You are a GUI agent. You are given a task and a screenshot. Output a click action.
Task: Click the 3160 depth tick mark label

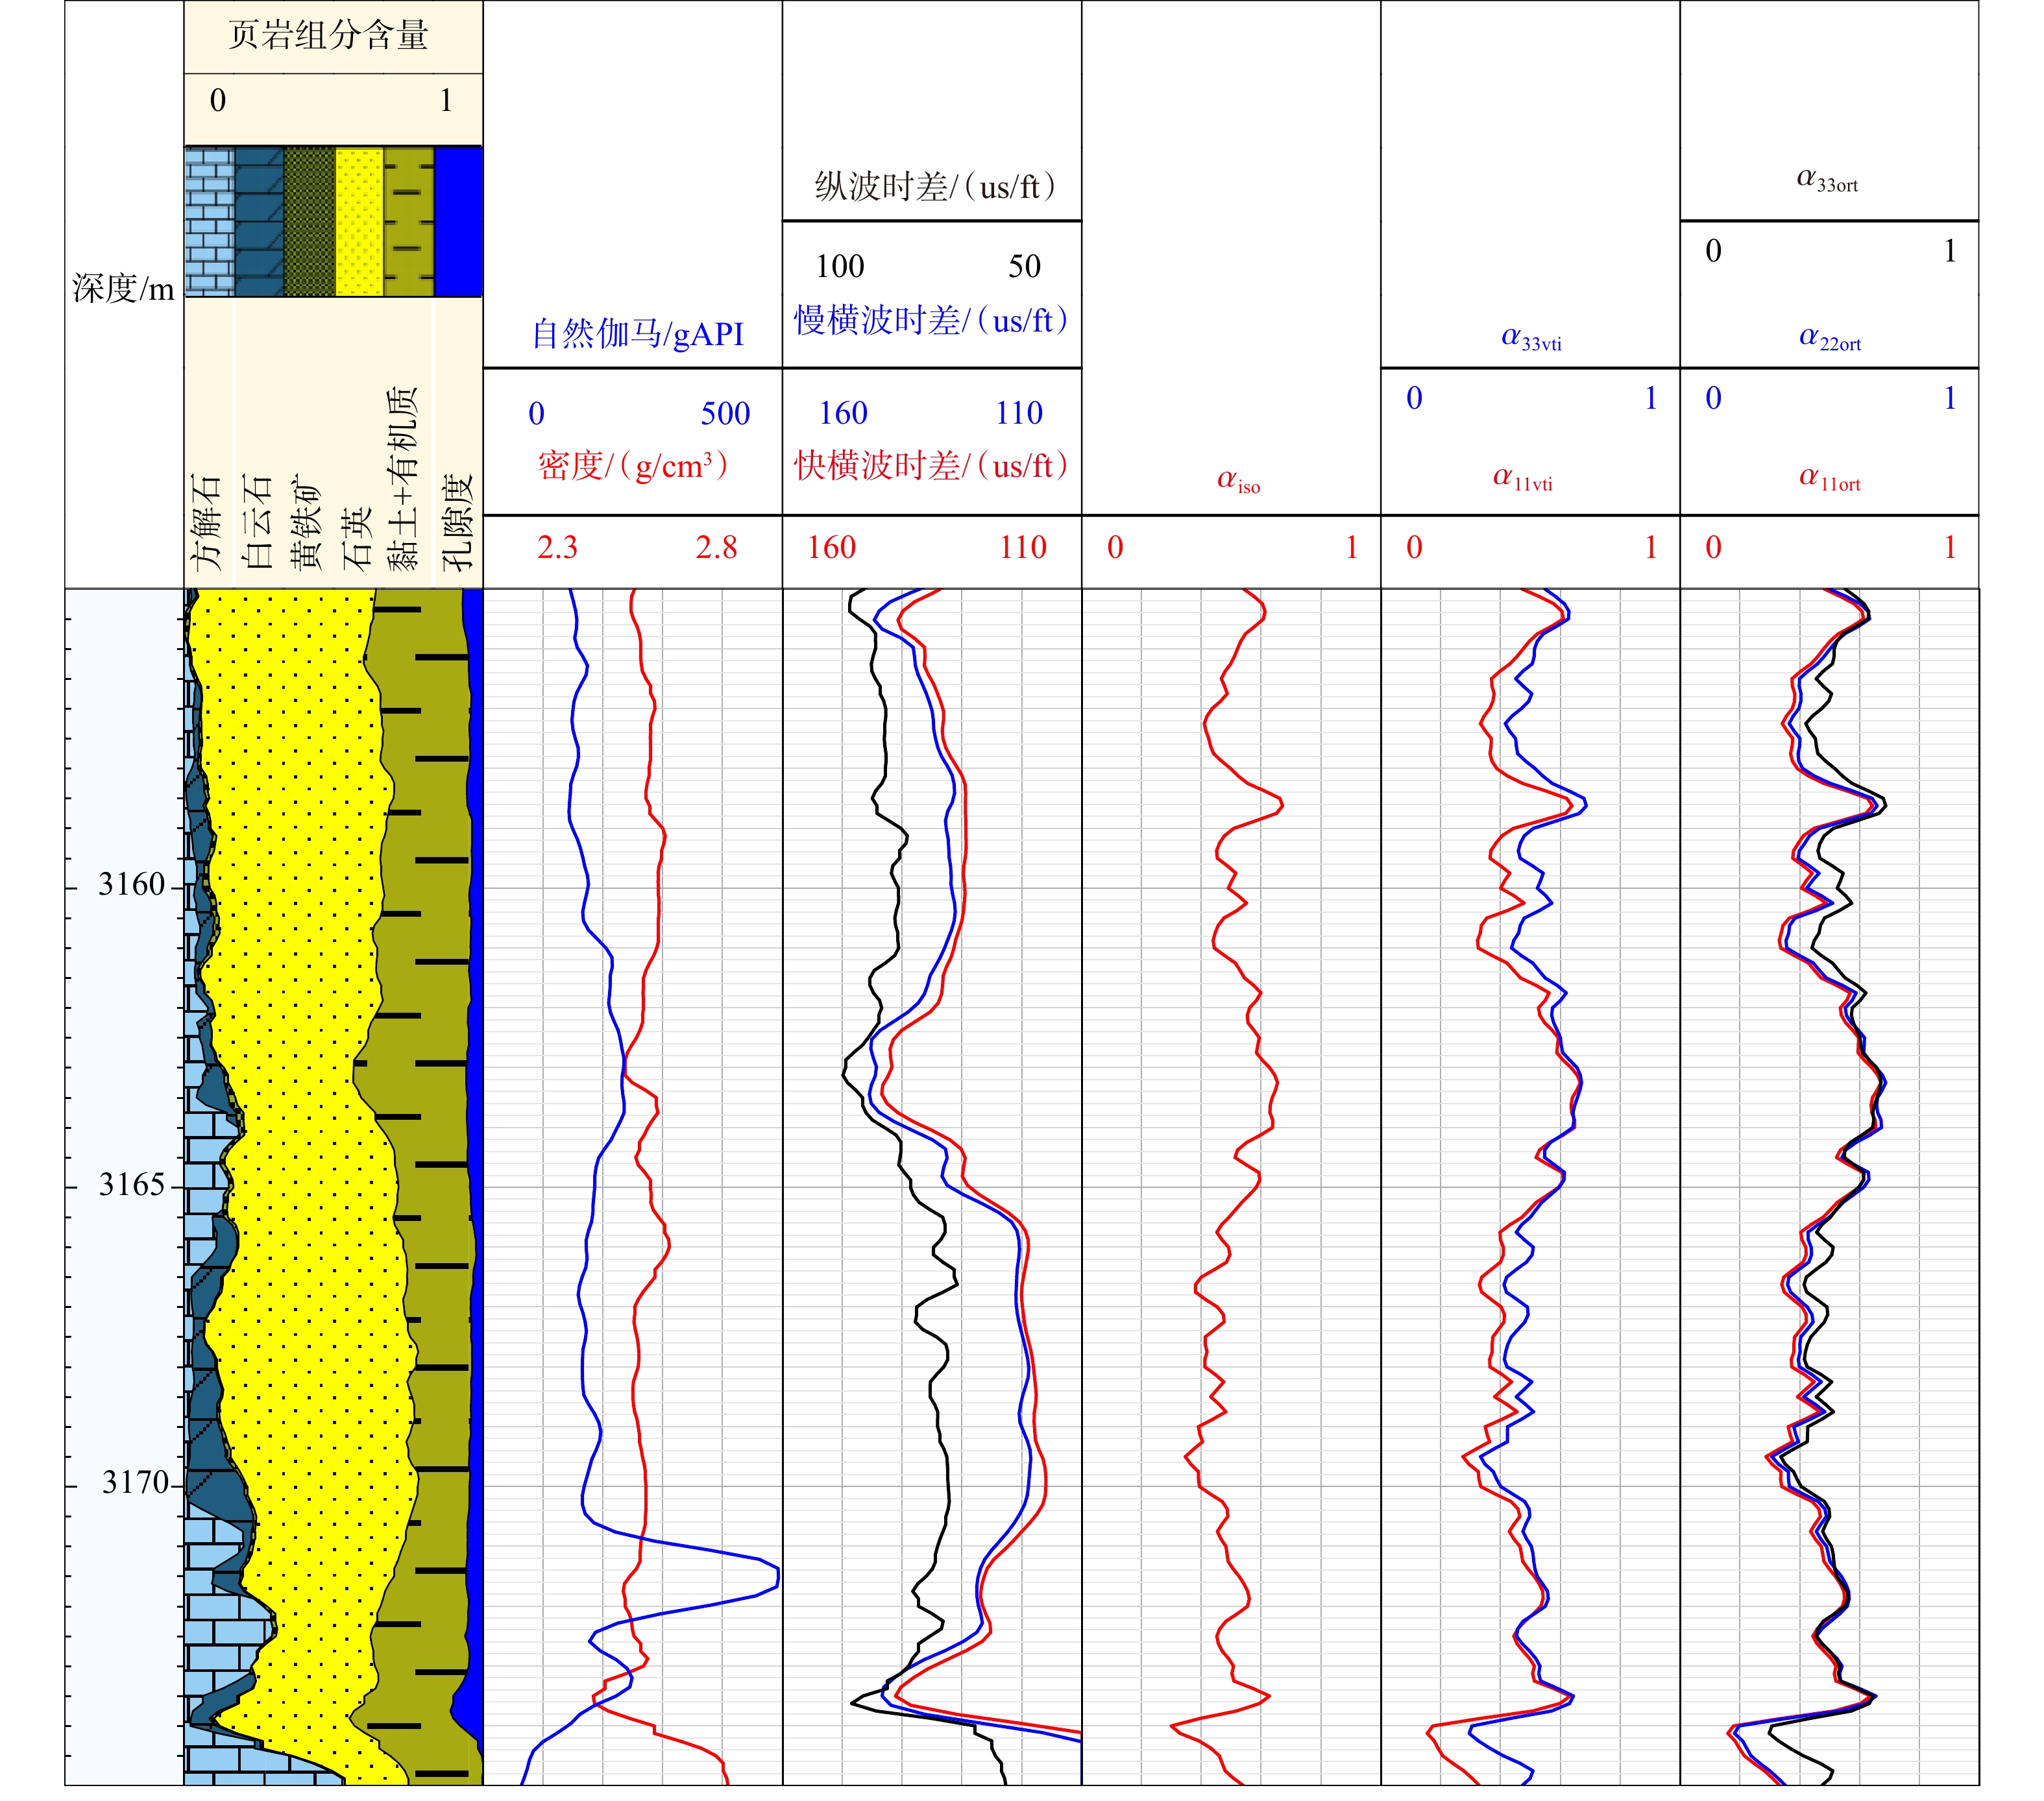pyautogui.click(x=131, y=885)
